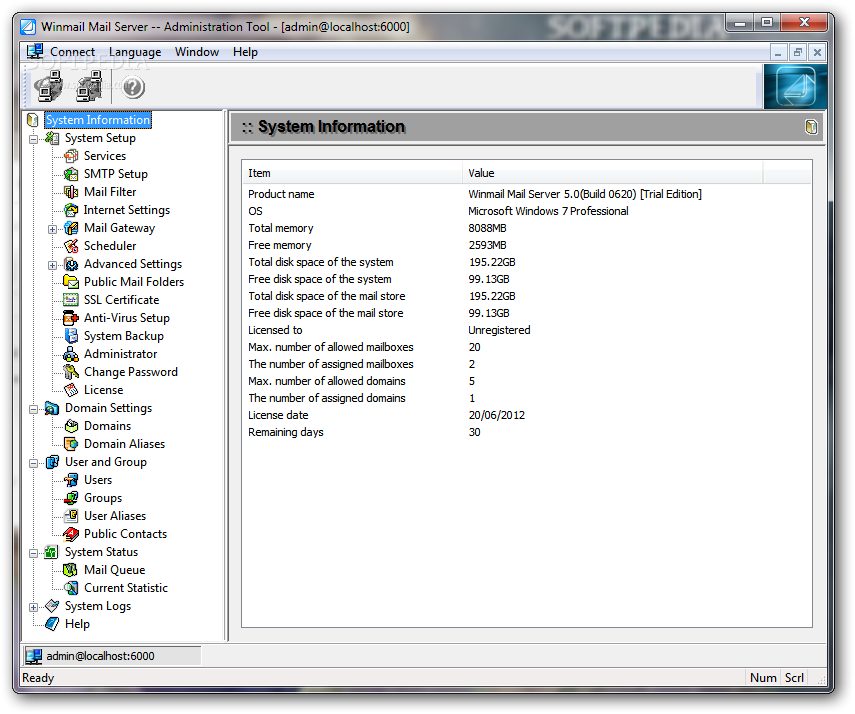Expand the System Logs tree node
This screenshot has height=714, width=855.
34,607
